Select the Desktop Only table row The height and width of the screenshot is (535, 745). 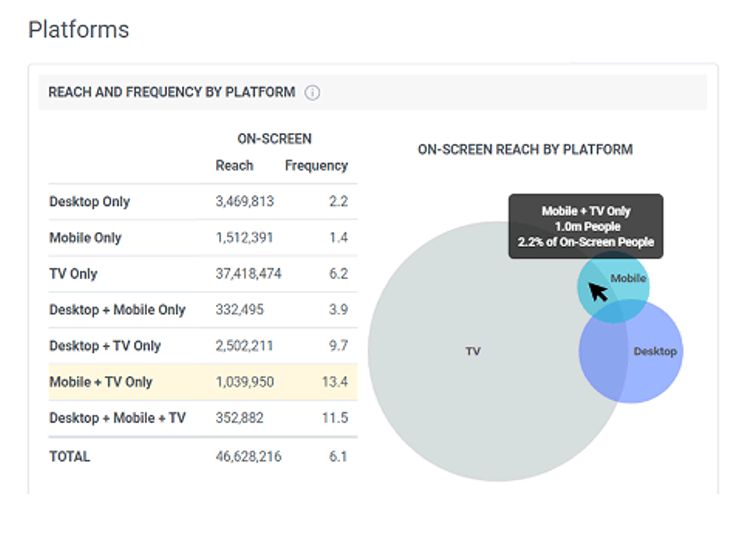(200, 201)
